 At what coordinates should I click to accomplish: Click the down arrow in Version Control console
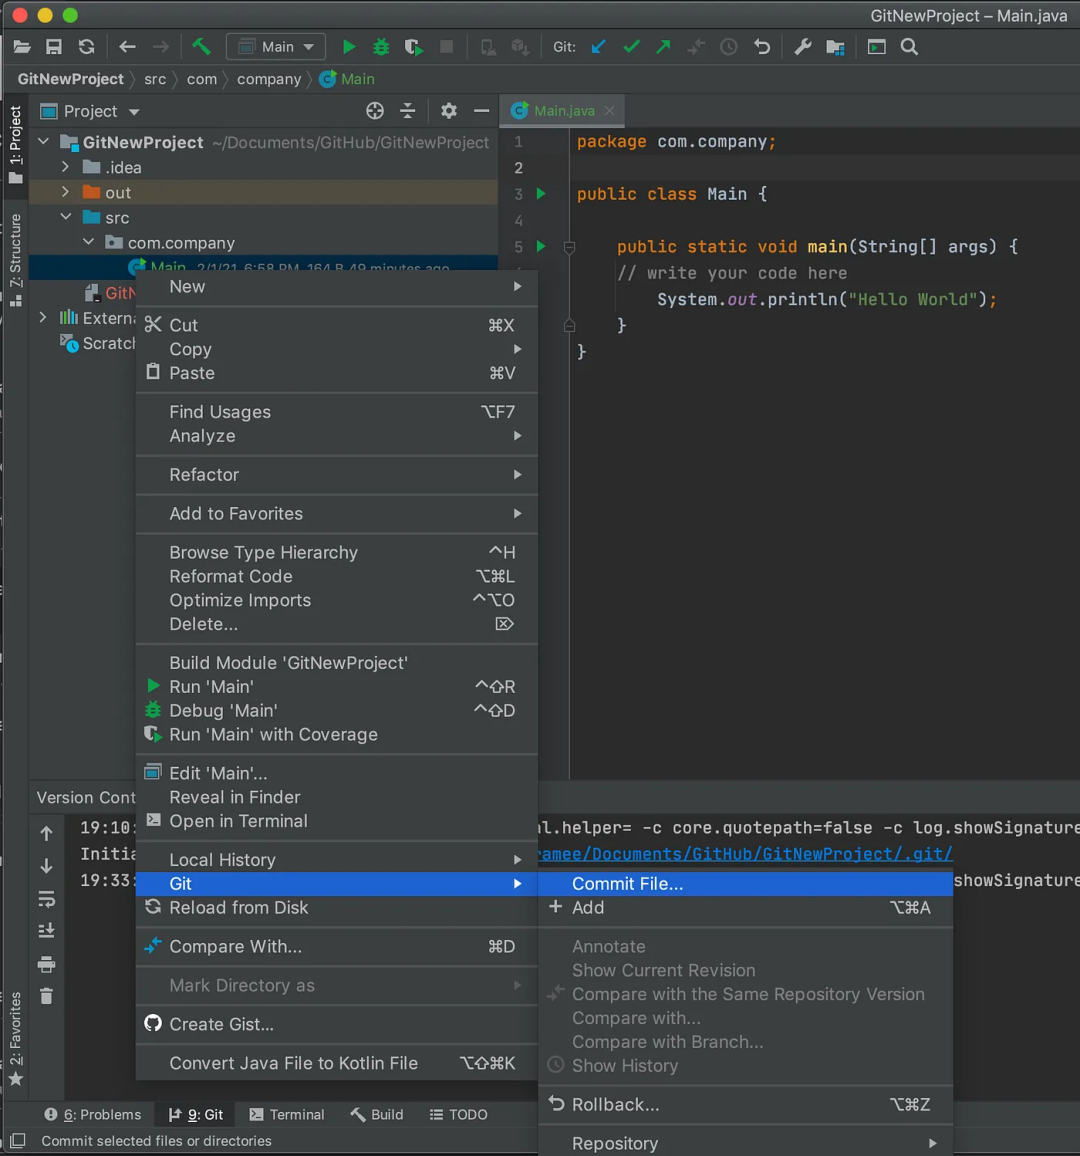coord(46,866)
